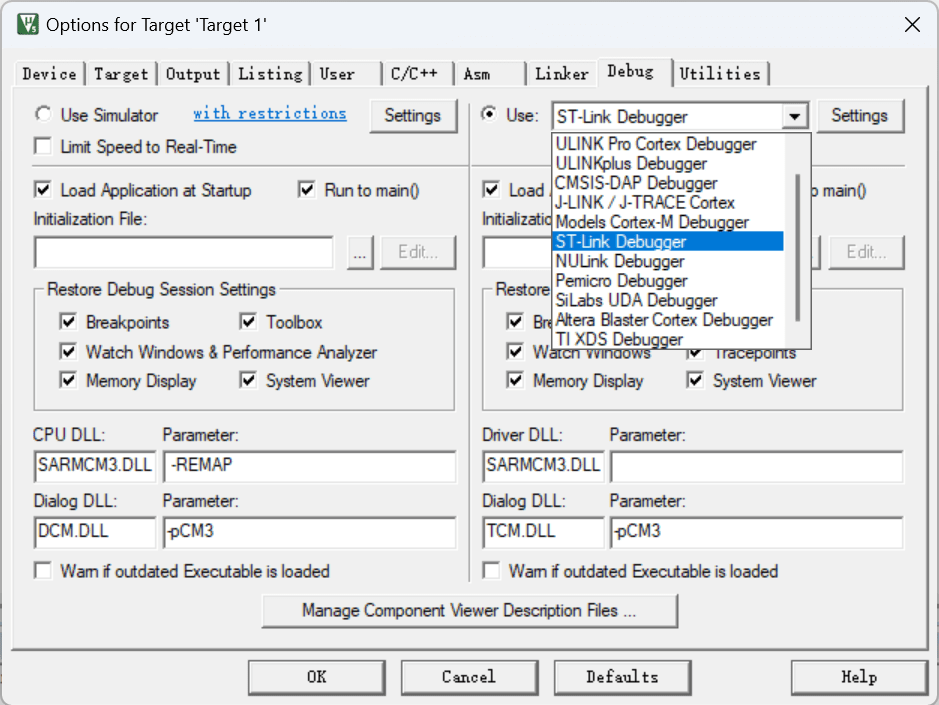Viewport: 939px width, 705px height.
Task: Confirm with the OK button
Action: (317, 677)
